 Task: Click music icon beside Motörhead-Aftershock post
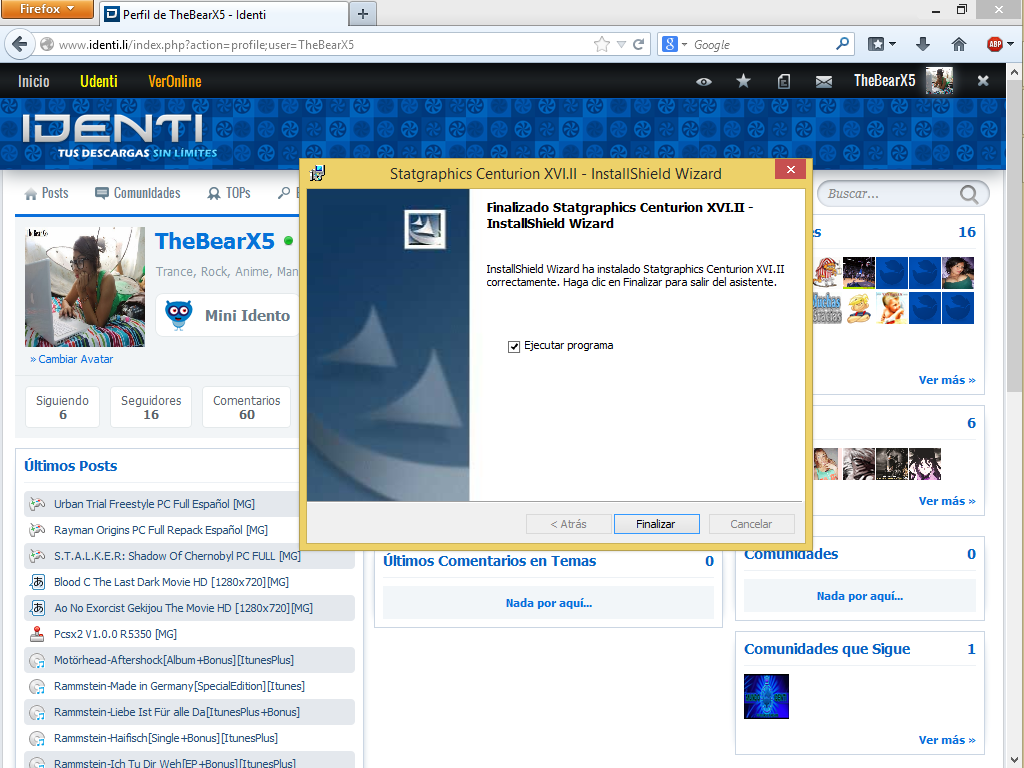[x=37, y=660]
